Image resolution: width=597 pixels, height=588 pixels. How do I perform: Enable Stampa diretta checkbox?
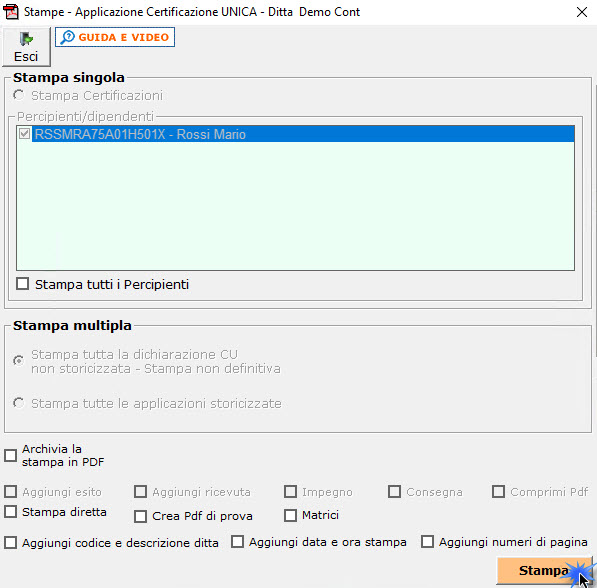tap(11, 511)
